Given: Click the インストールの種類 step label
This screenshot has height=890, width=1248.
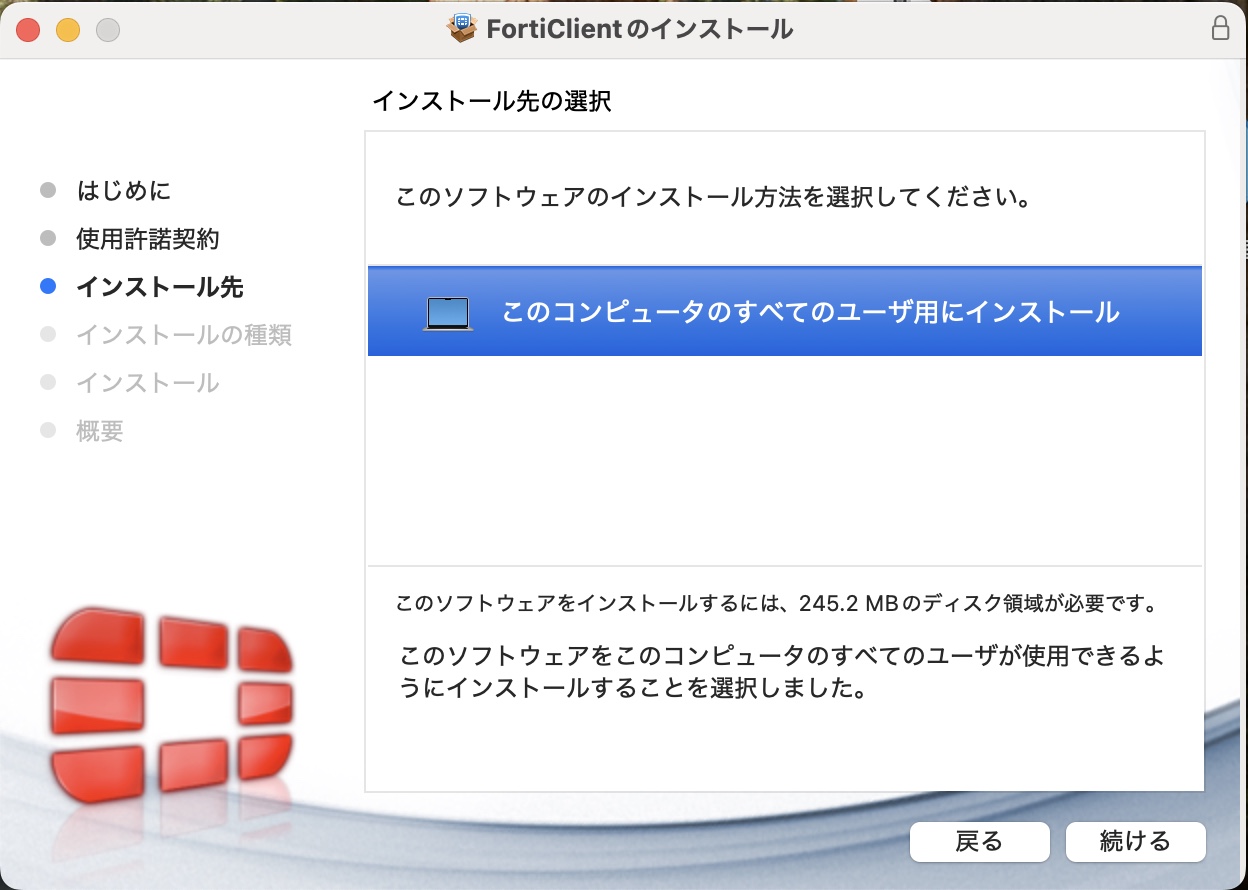Looking at the screenshot, I should pos(183,334).
